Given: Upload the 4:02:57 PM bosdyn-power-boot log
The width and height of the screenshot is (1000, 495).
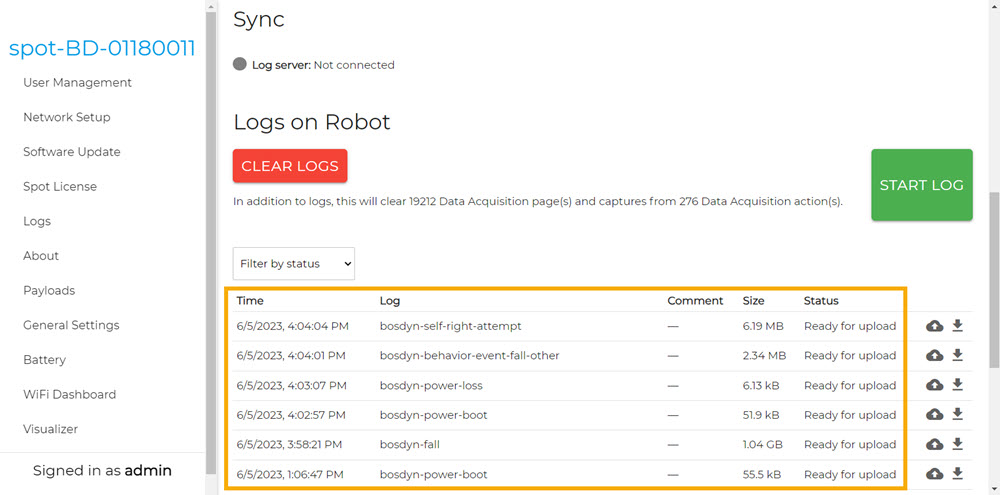Looking at the screenshot, I should point(934,414).
